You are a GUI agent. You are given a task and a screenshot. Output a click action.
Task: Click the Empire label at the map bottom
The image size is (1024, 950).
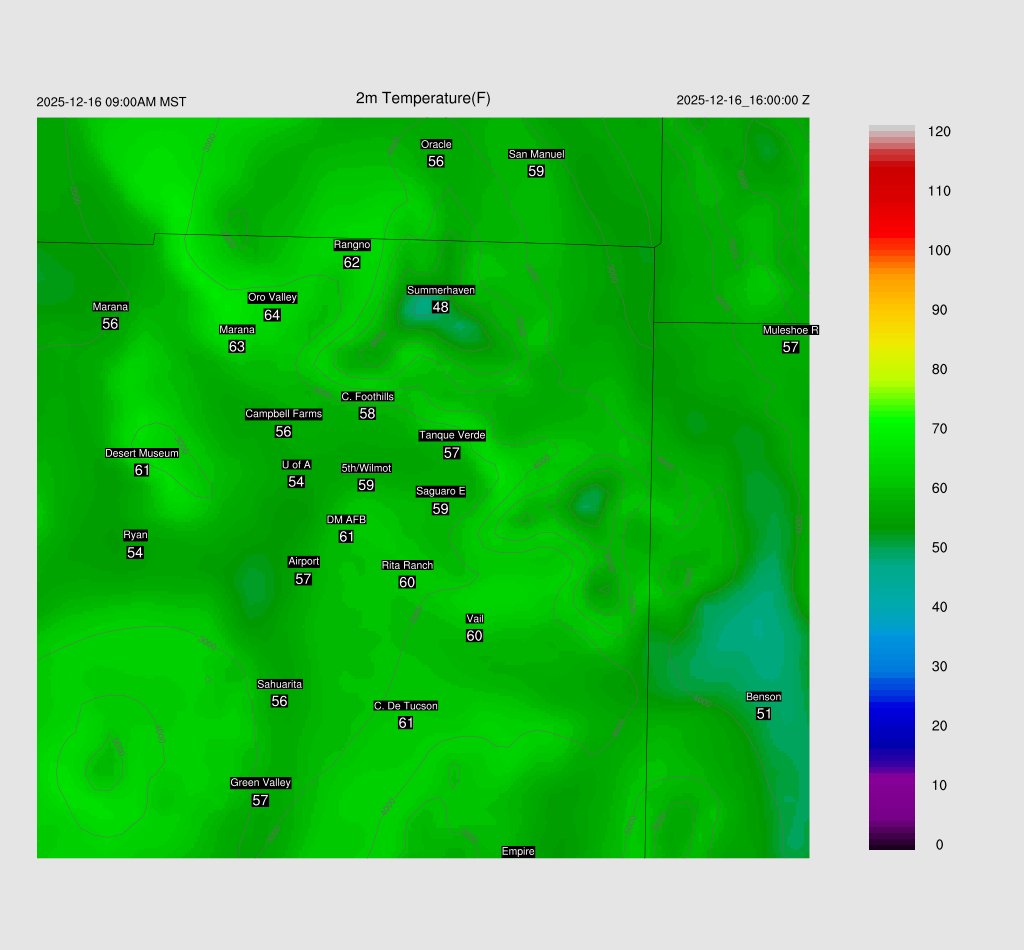click(x=518, y=851)
